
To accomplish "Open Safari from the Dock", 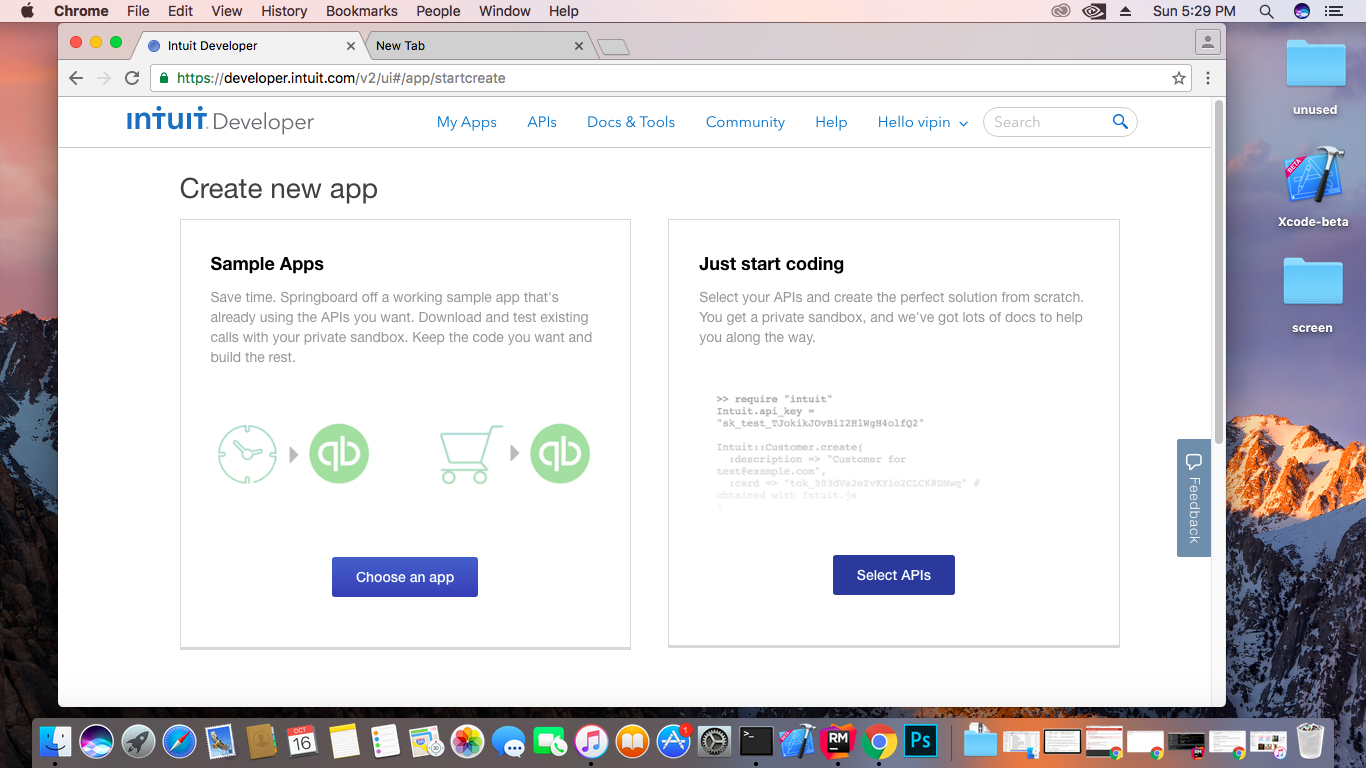I will (x=180, y=742).
